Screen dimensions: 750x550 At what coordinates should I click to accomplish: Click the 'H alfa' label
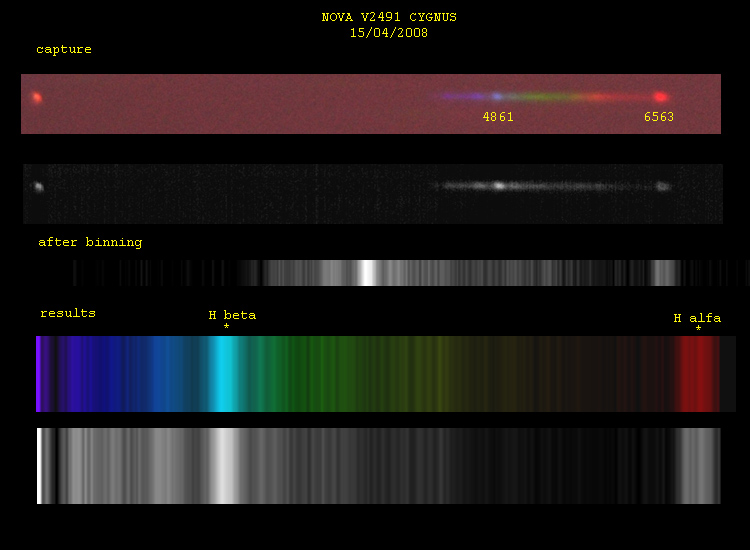(697, 318)
